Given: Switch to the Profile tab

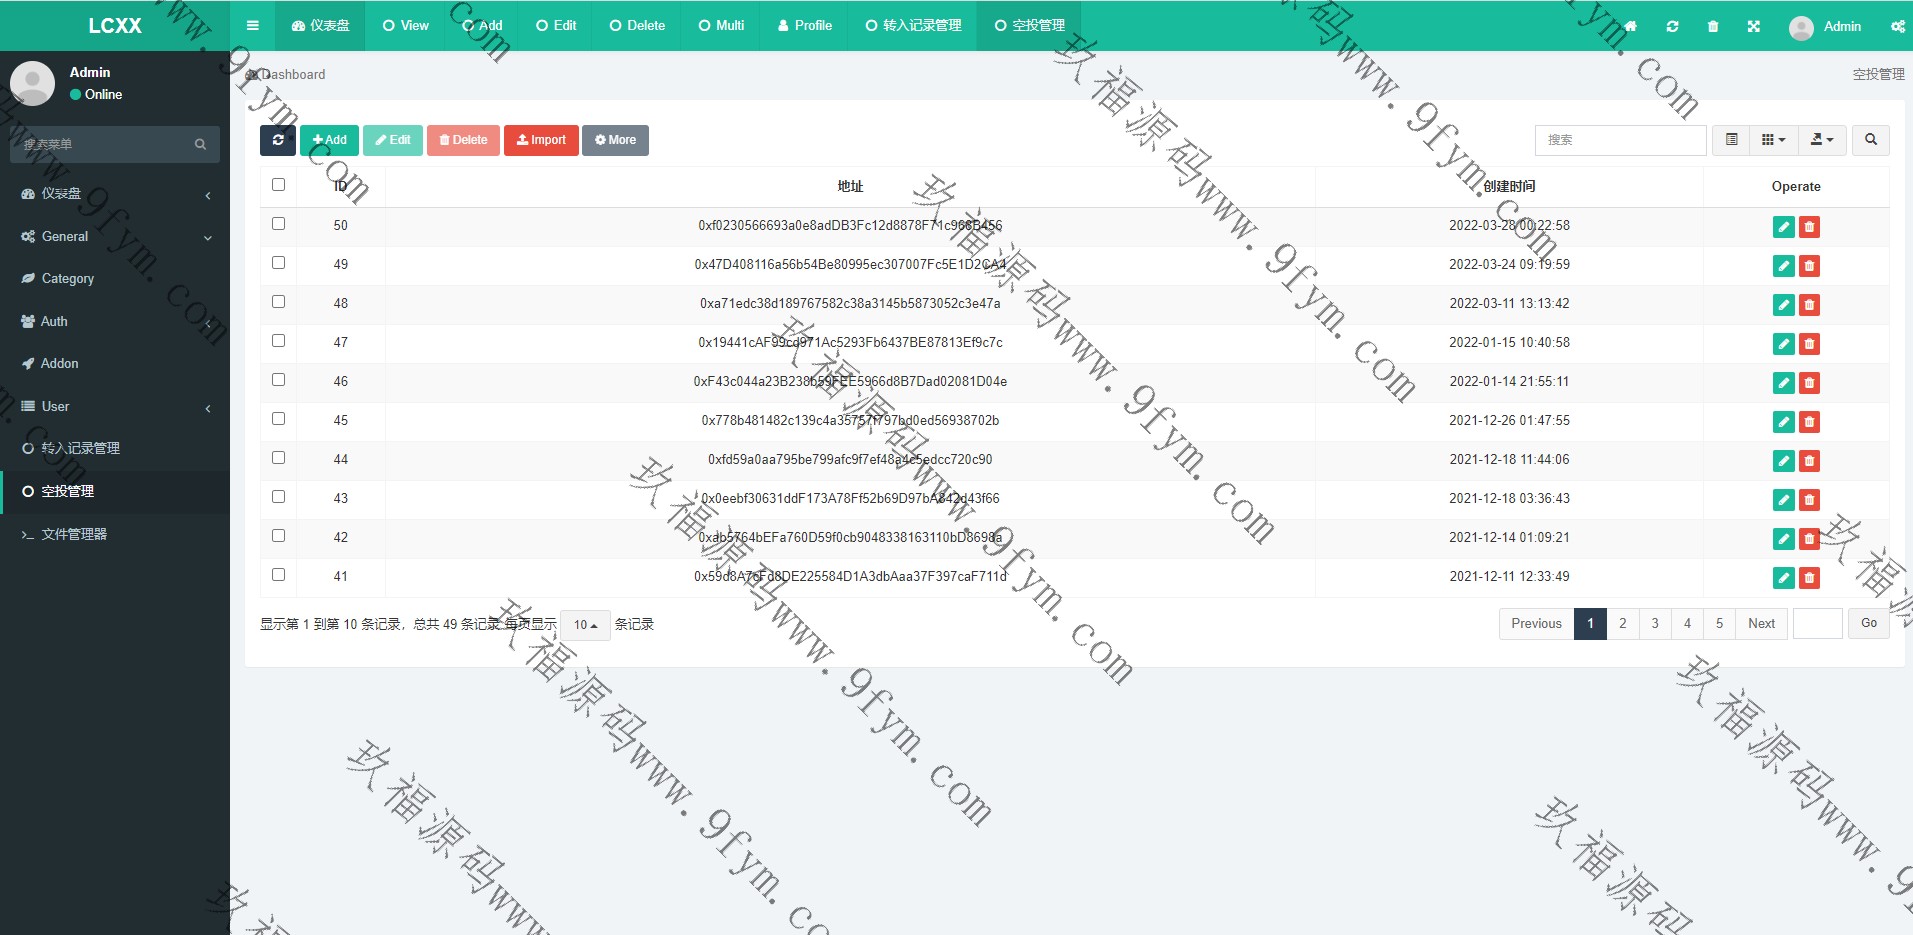Looking at the screenshot, I should [x=803, y=26].
